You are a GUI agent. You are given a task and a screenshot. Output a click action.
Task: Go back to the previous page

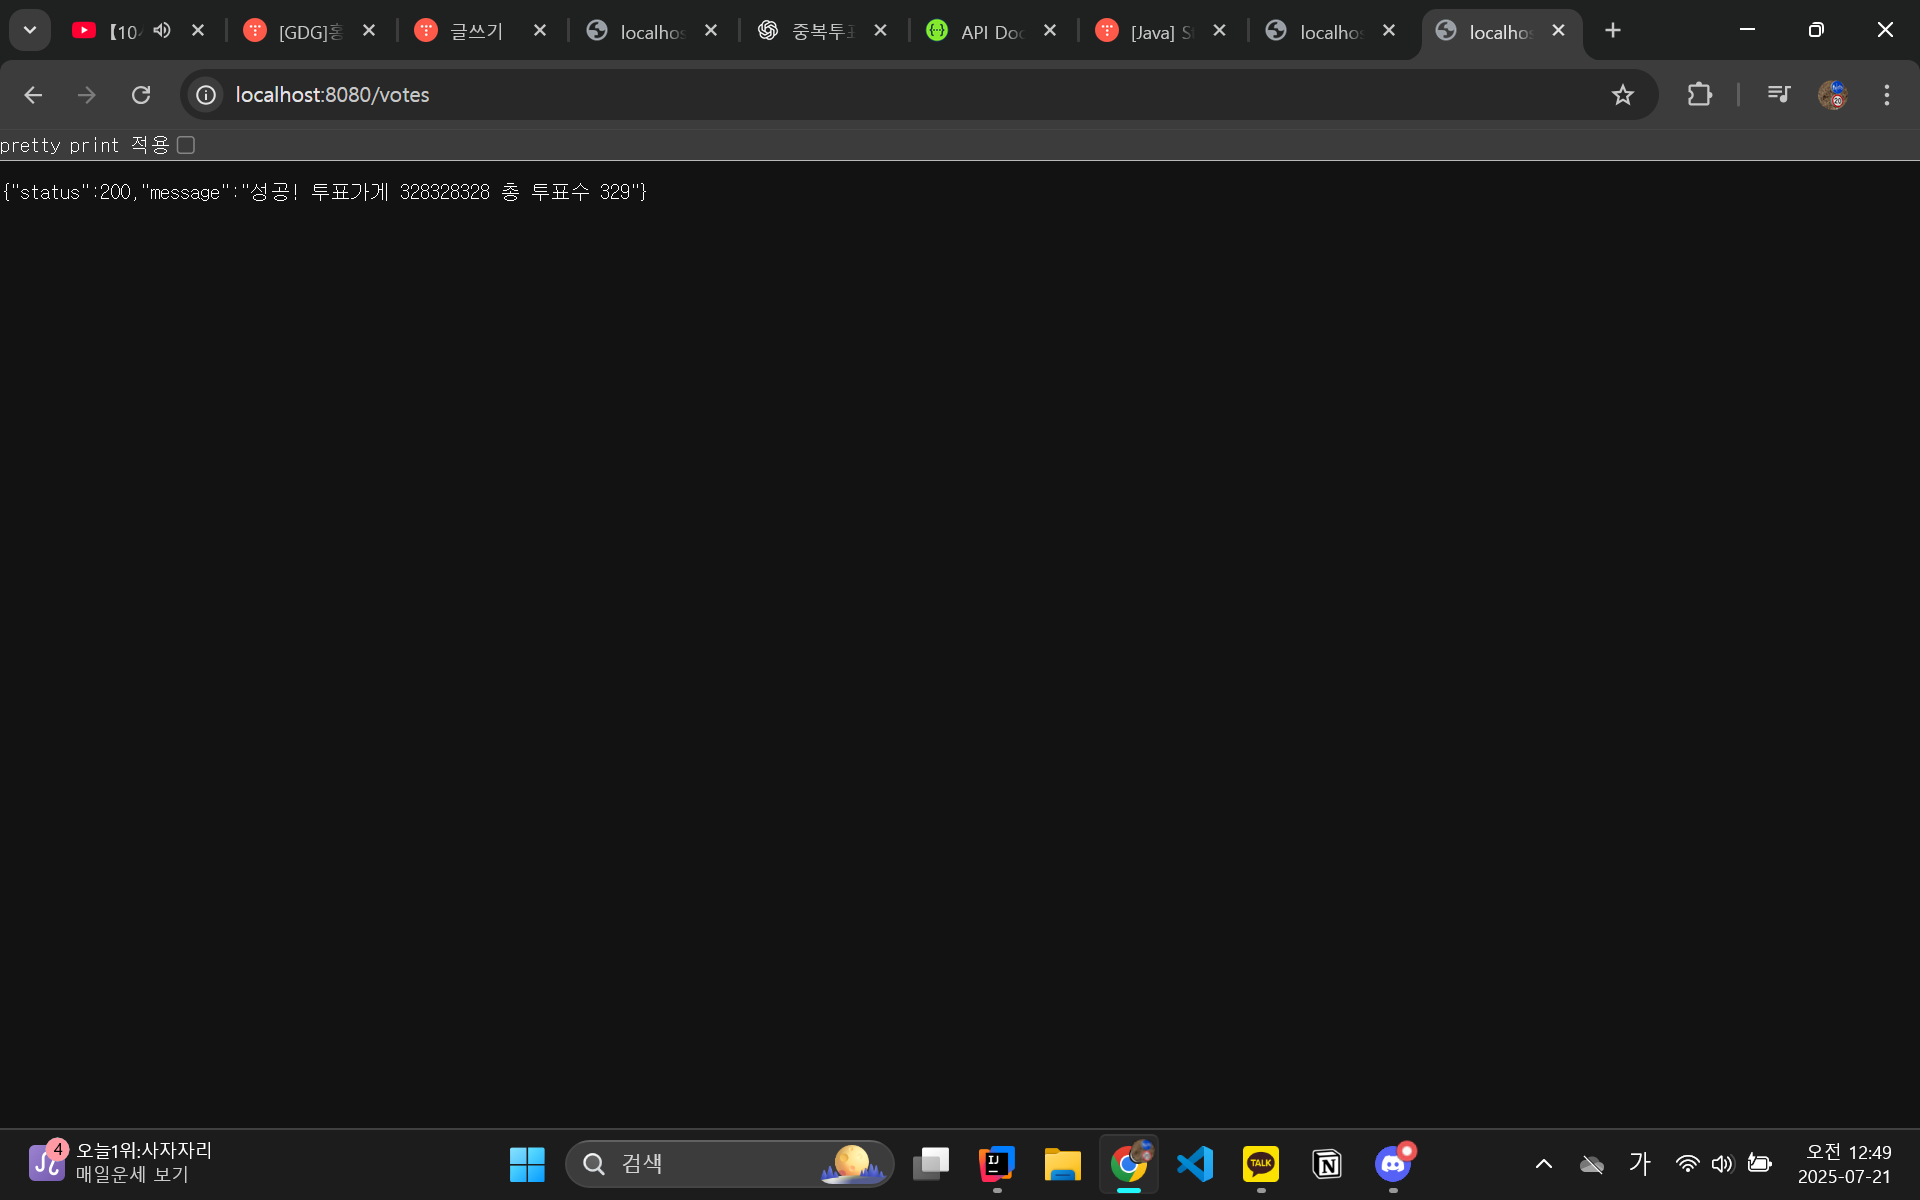coord(33,95)
